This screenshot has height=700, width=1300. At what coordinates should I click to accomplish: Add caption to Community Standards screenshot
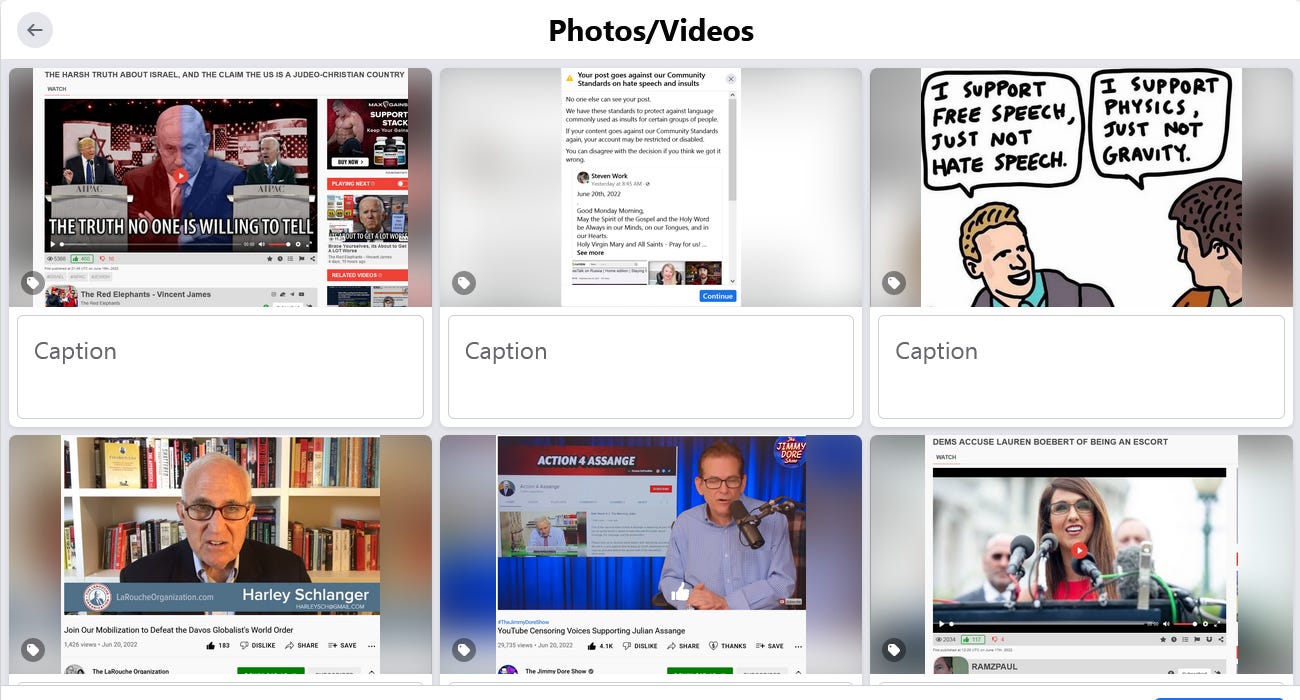tap(651, 367)
